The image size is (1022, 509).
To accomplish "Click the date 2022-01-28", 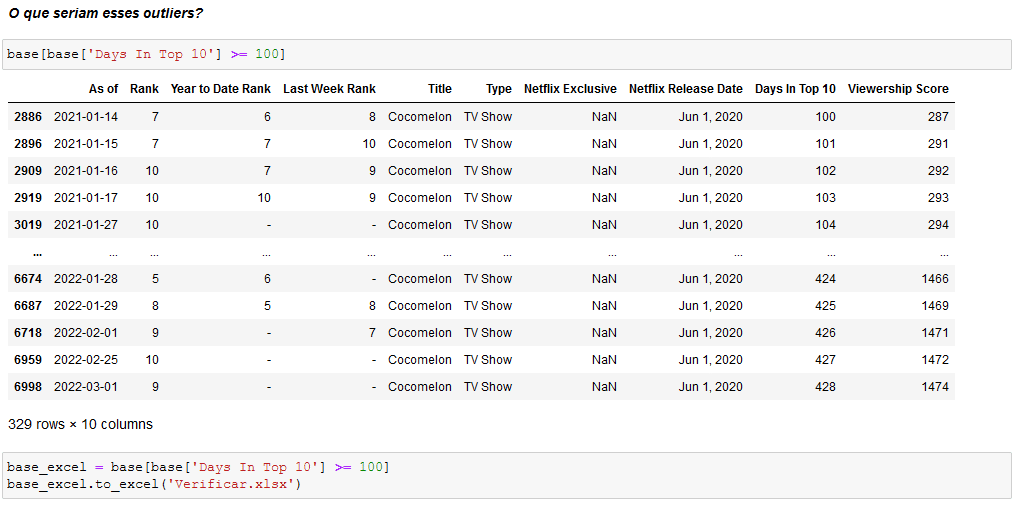I will tap(86, 278).
